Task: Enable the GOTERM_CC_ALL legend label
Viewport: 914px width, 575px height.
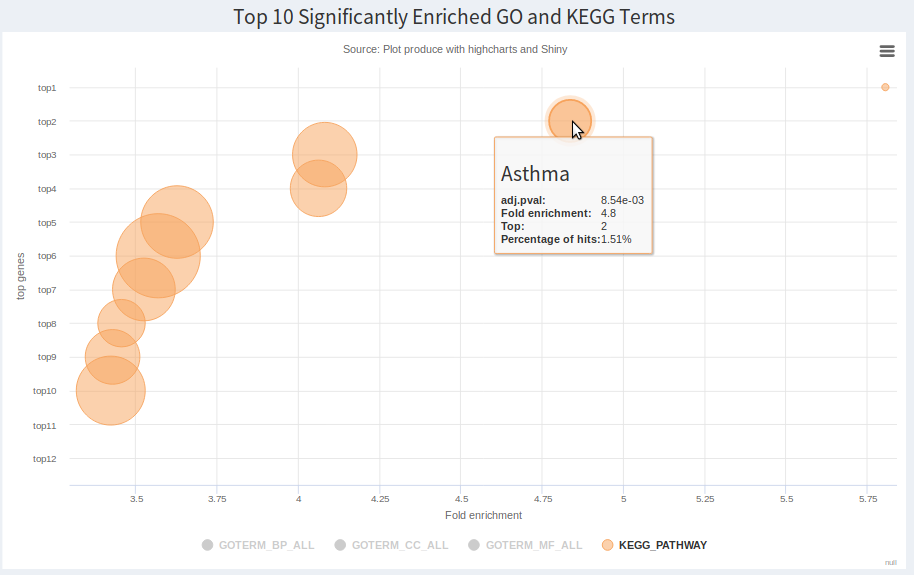Action: (400, 545)
